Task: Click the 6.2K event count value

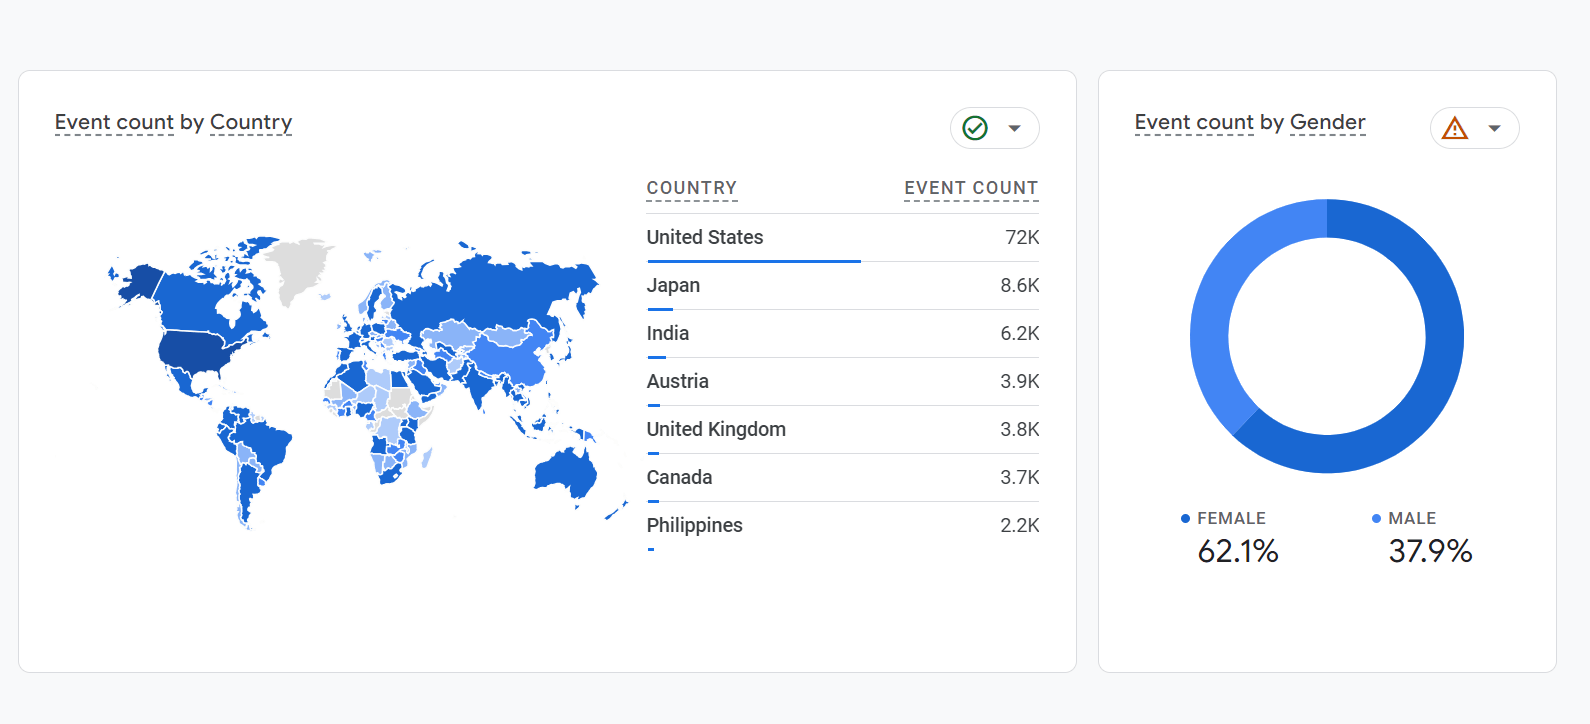Action: pyautogui.click(x=1020, y=333)
